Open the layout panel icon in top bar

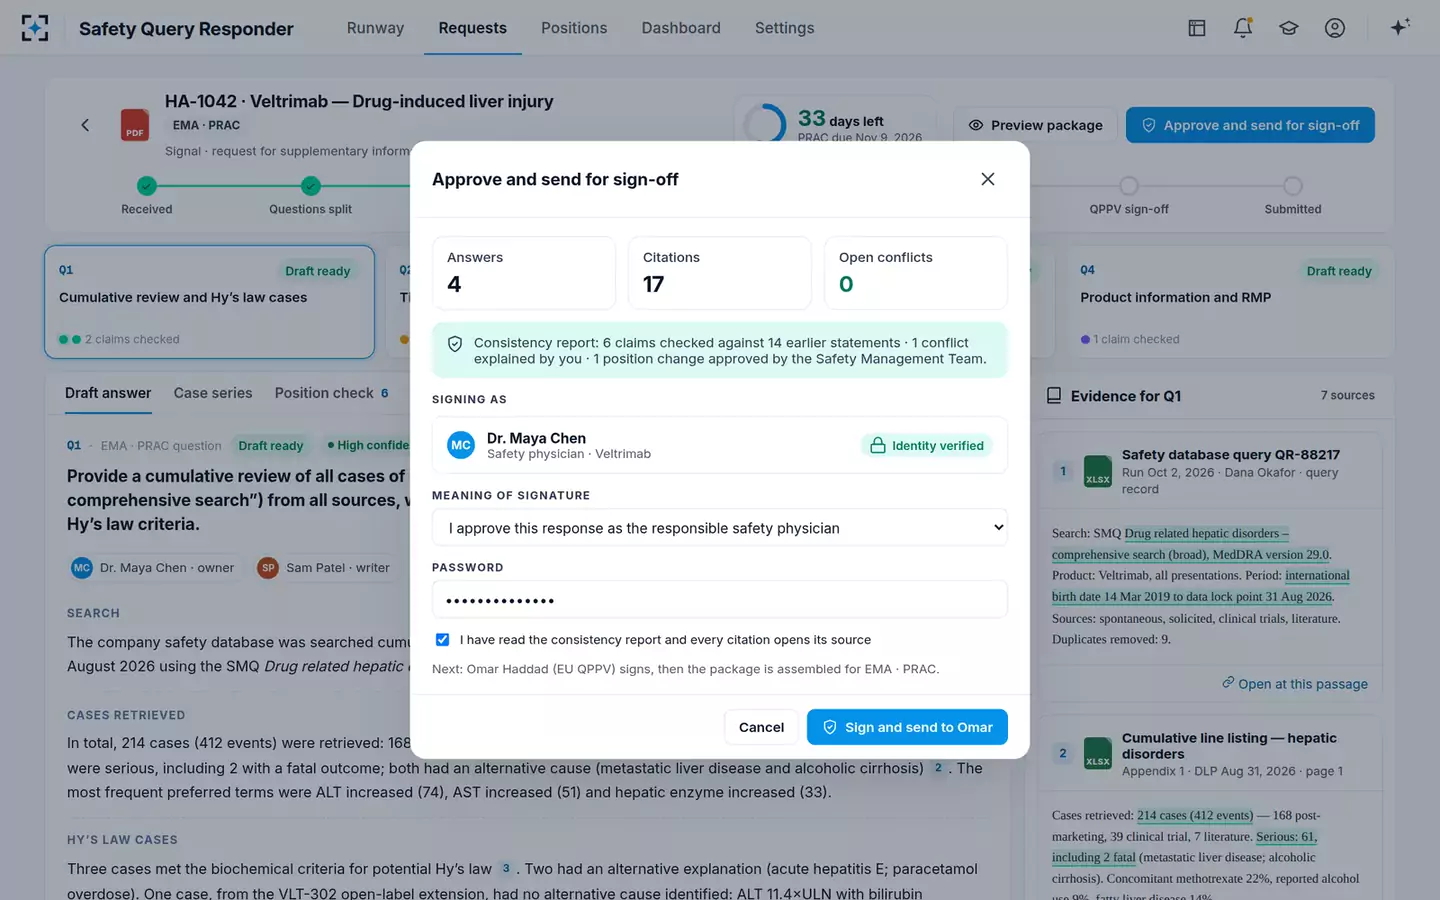click(x=1197, y=28)
